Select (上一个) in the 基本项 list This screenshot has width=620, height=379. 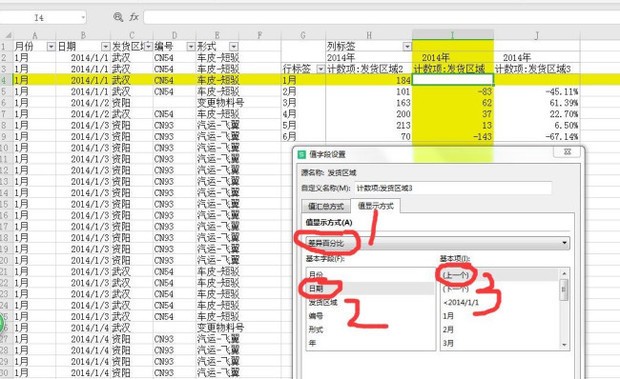[x=500, y=275]
